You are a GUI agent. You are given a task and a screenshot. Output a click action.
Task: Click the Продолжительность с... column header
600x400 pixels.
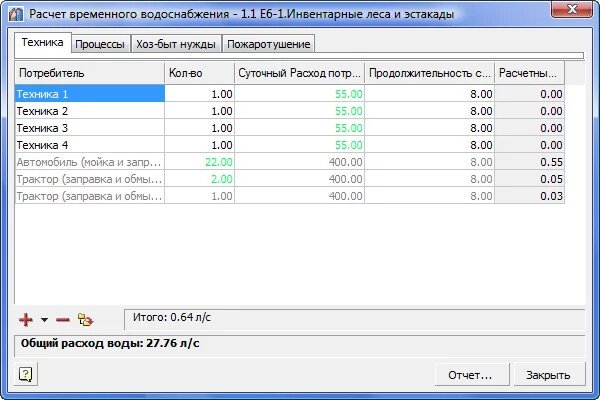[430, 73]
